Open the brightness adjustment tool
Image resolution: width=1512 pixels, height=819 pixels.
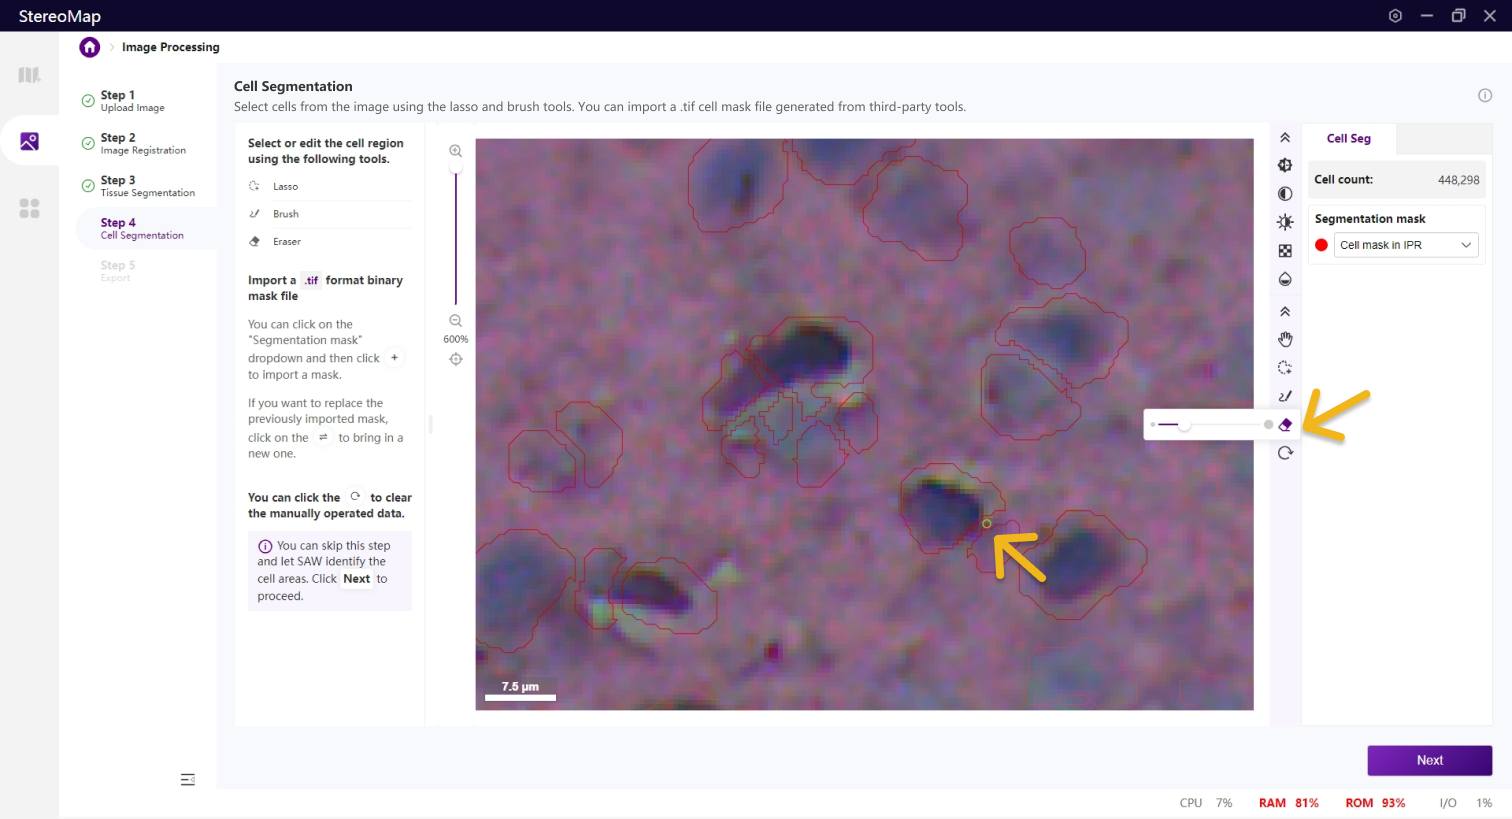point(1285,222)
